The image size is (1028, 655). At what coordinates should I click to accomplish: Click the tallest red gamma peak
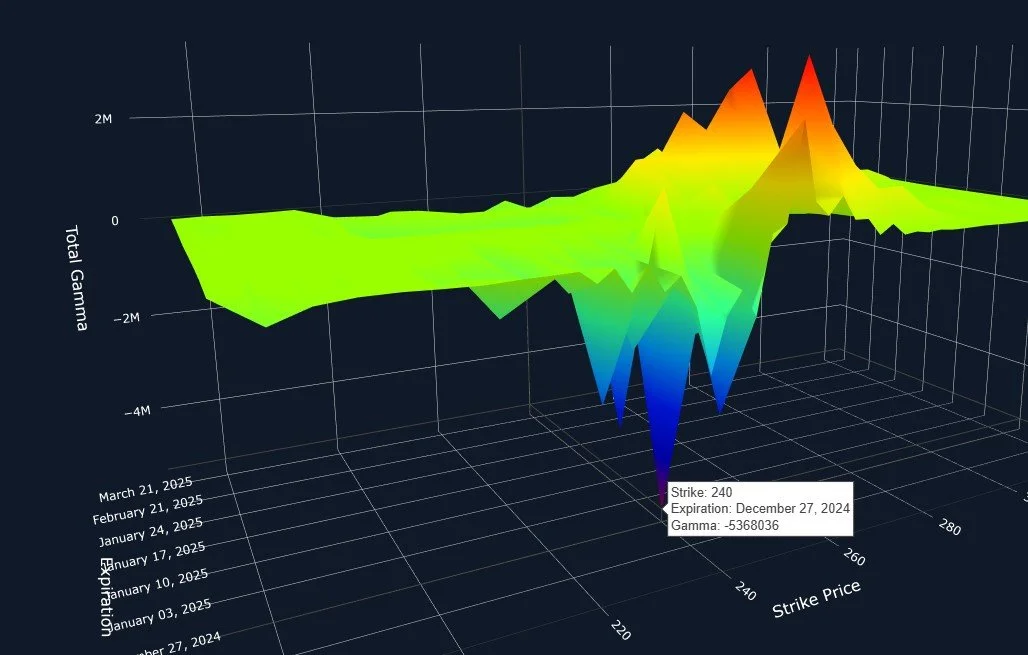pos(810,60)
